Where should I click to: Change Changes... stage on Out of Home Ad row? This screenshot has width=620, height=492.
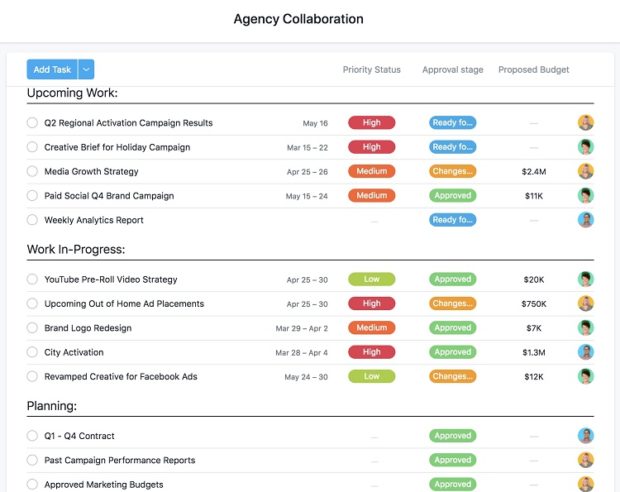tap(452, 303)
